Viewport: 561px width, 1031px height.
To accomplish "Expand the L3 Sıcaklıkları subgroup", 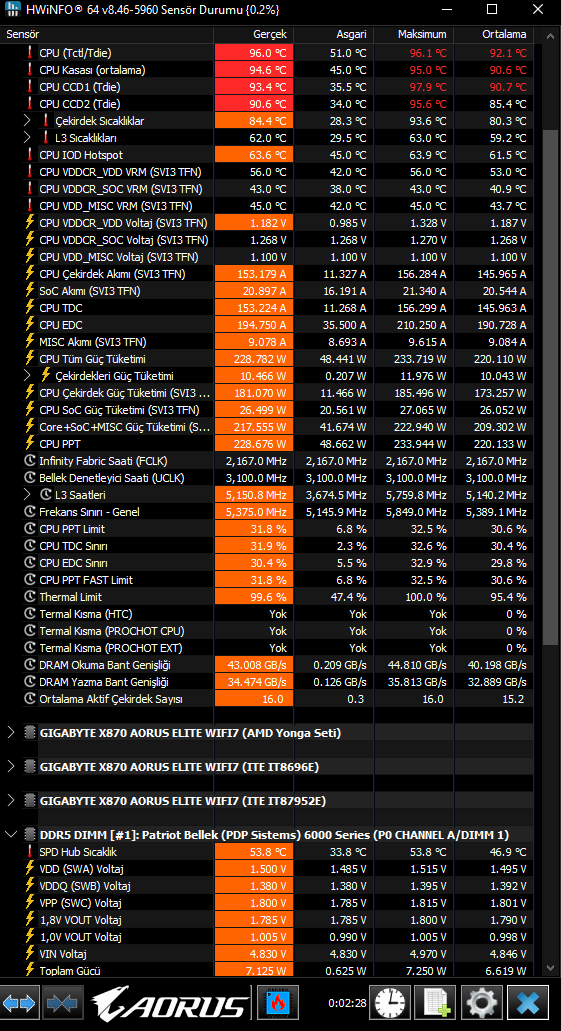I will (27, 137).
